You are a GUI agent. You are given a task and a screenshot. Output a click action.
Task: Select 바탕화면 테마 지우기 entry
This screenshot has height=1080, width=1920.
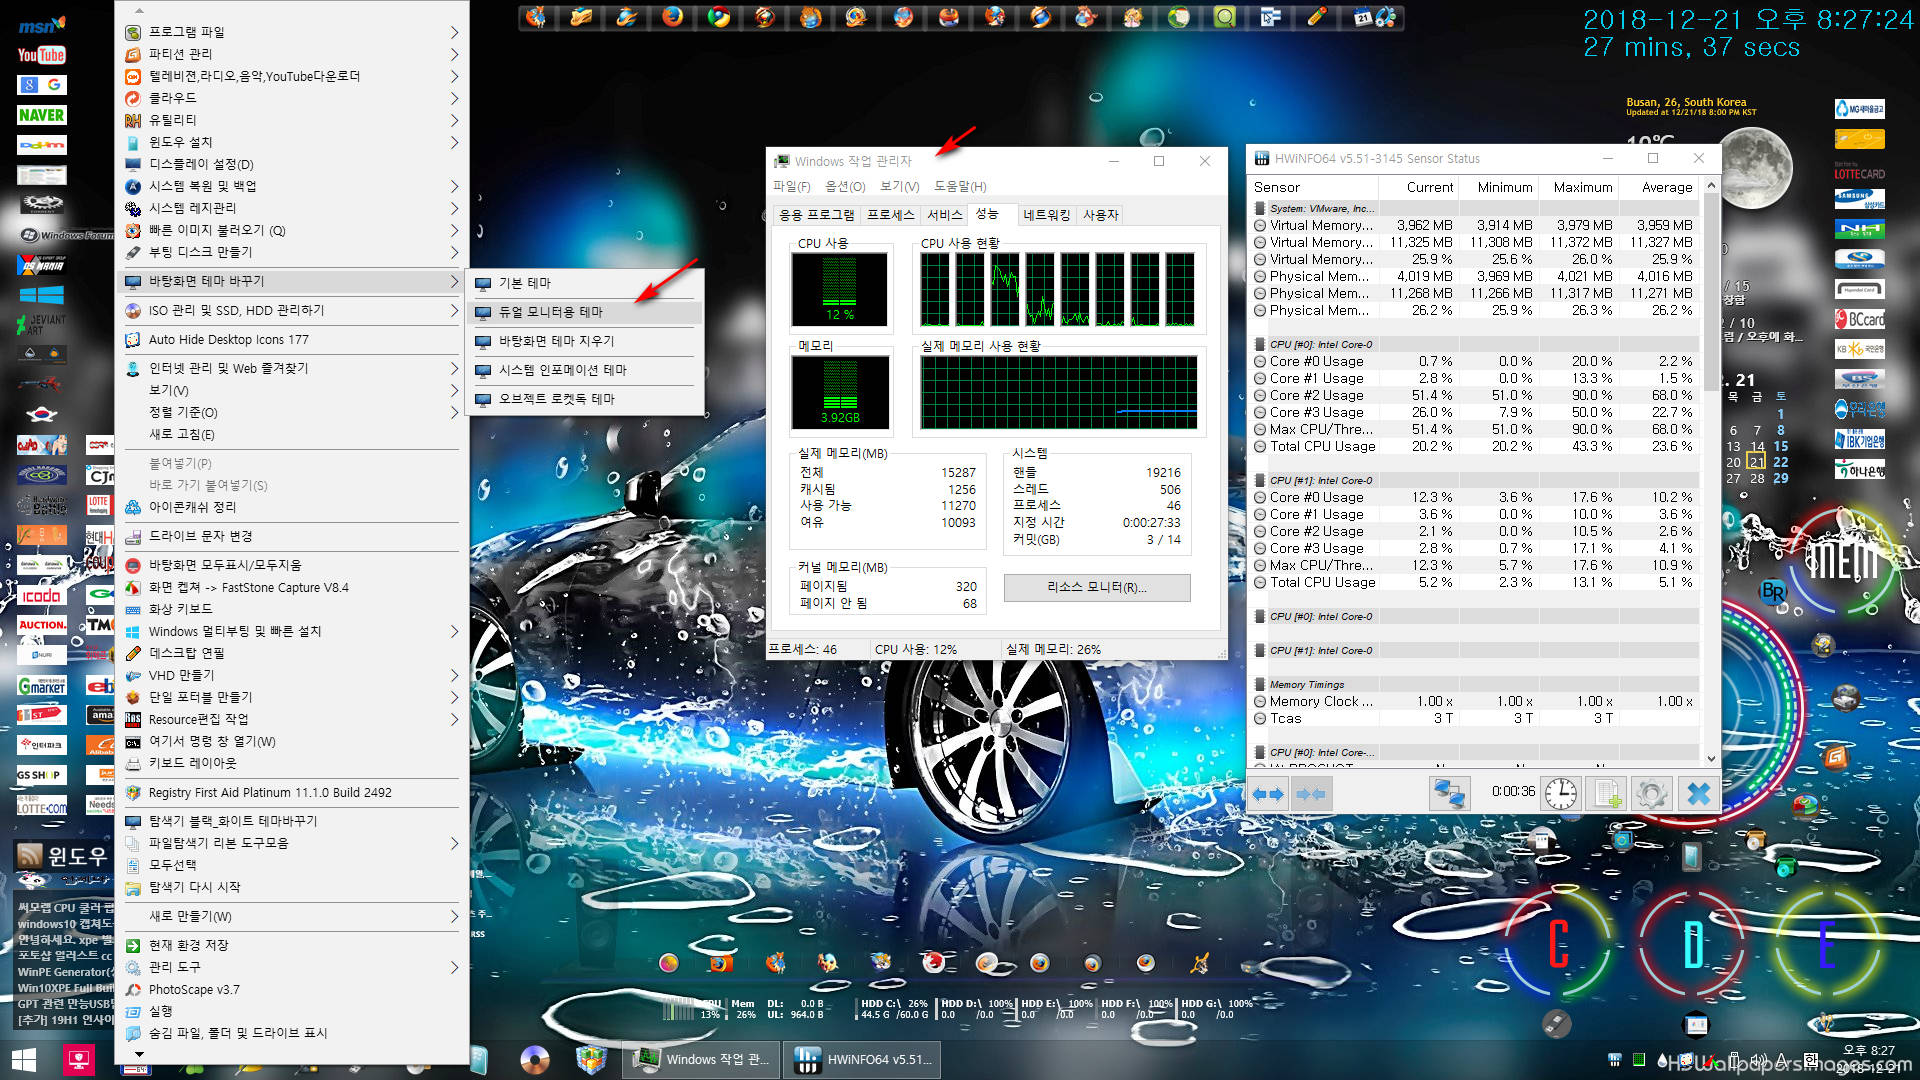(585, 341)
